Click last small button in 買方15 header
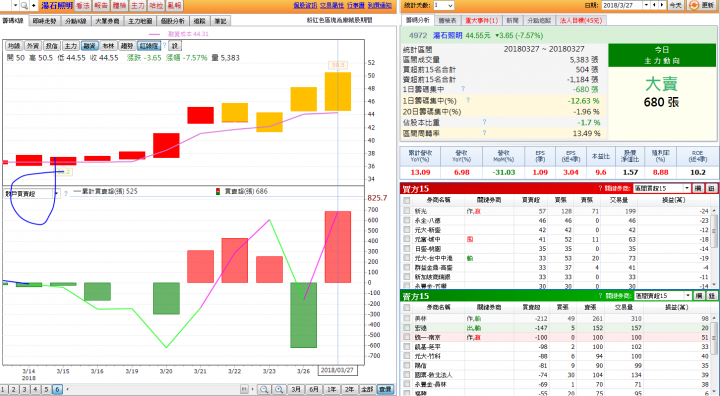Image resolution: width=720 pixels, height=396 pixels. (711, 188)
